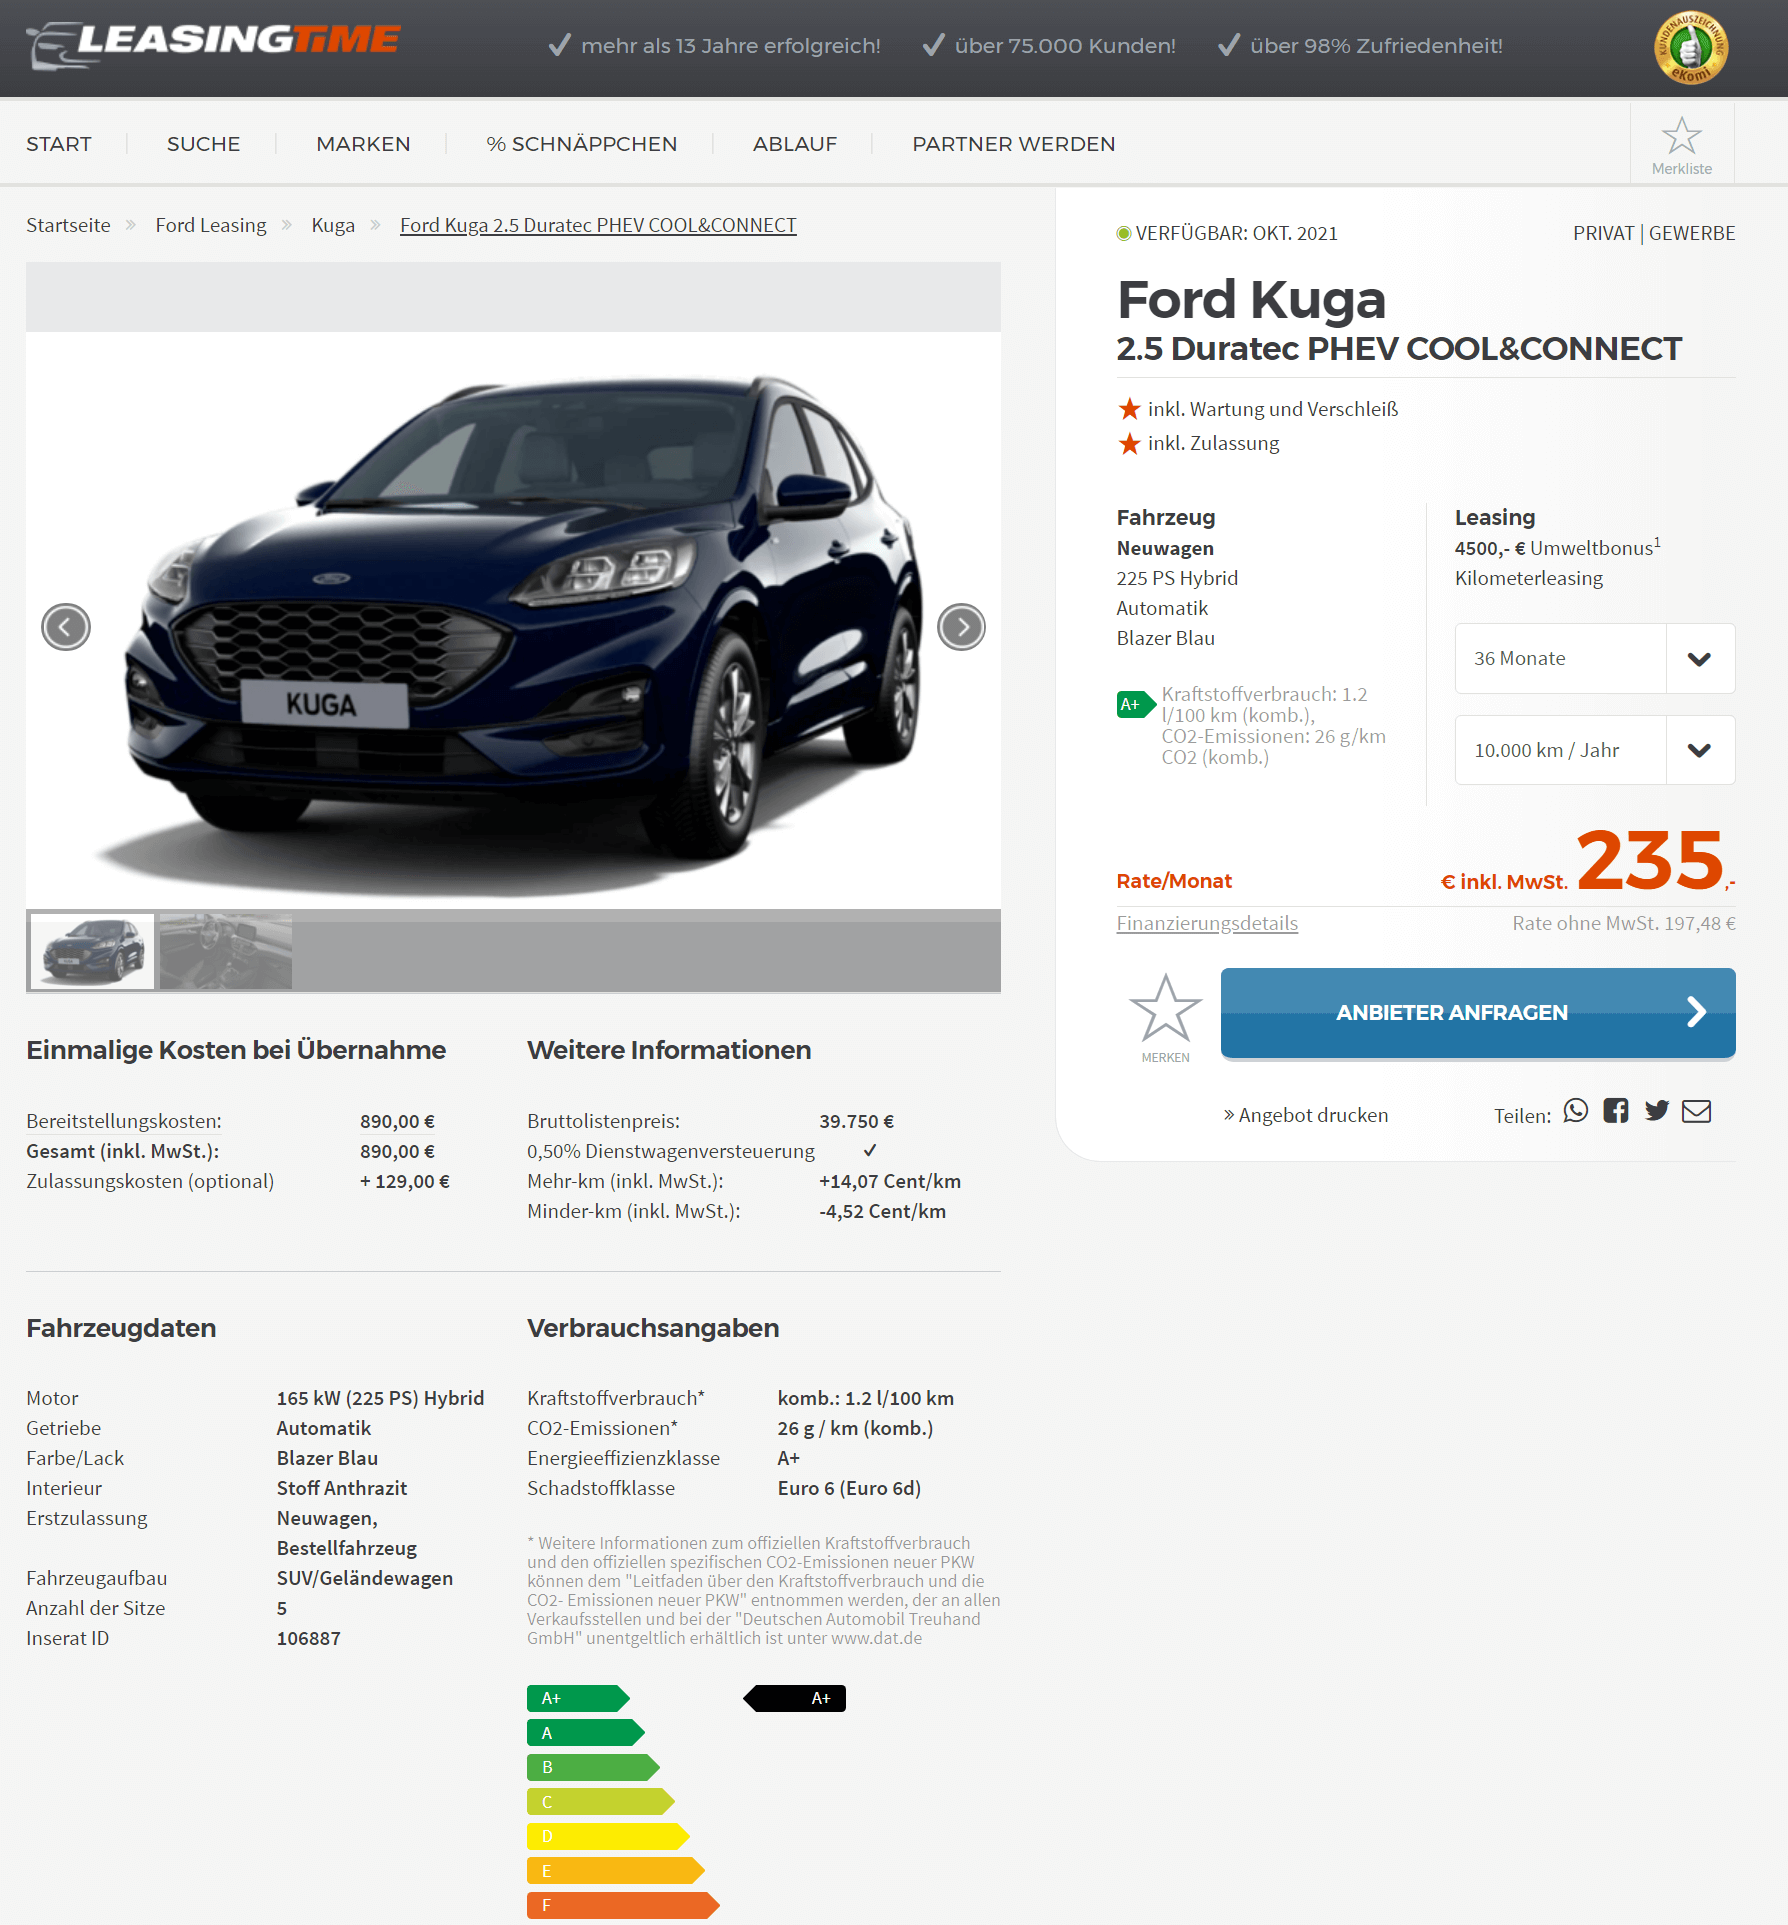Select green A+ efficiency bar
1788x1925 pixels.
click(578, 1698)
